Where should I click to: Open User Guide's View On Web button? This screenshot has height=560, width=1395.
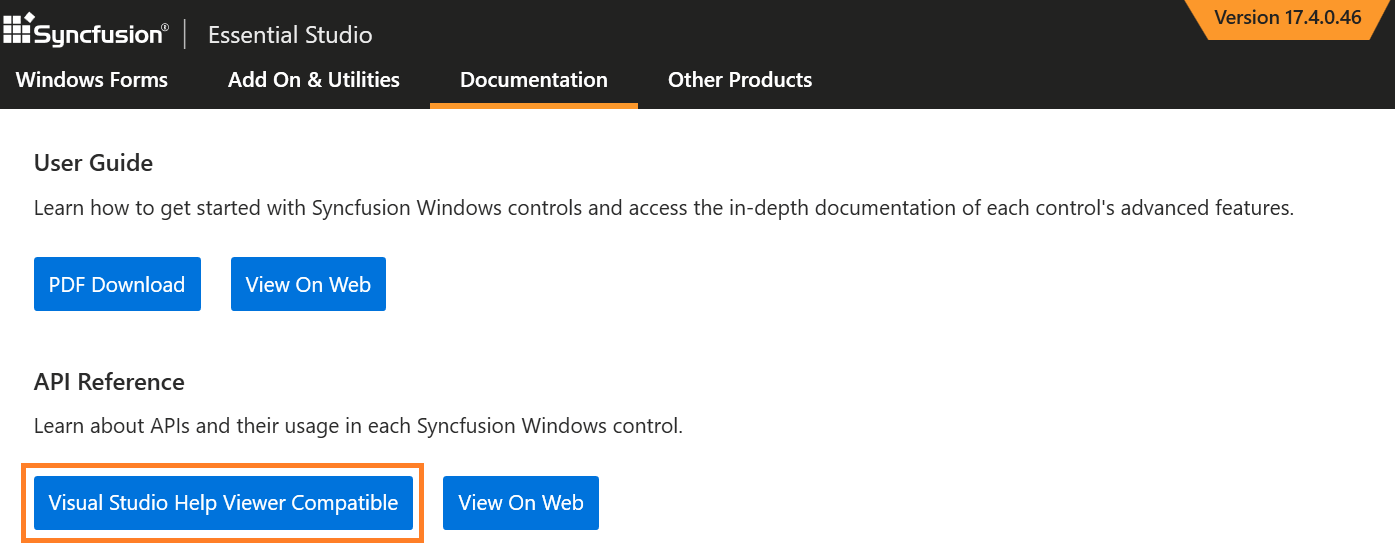(308, 284)
